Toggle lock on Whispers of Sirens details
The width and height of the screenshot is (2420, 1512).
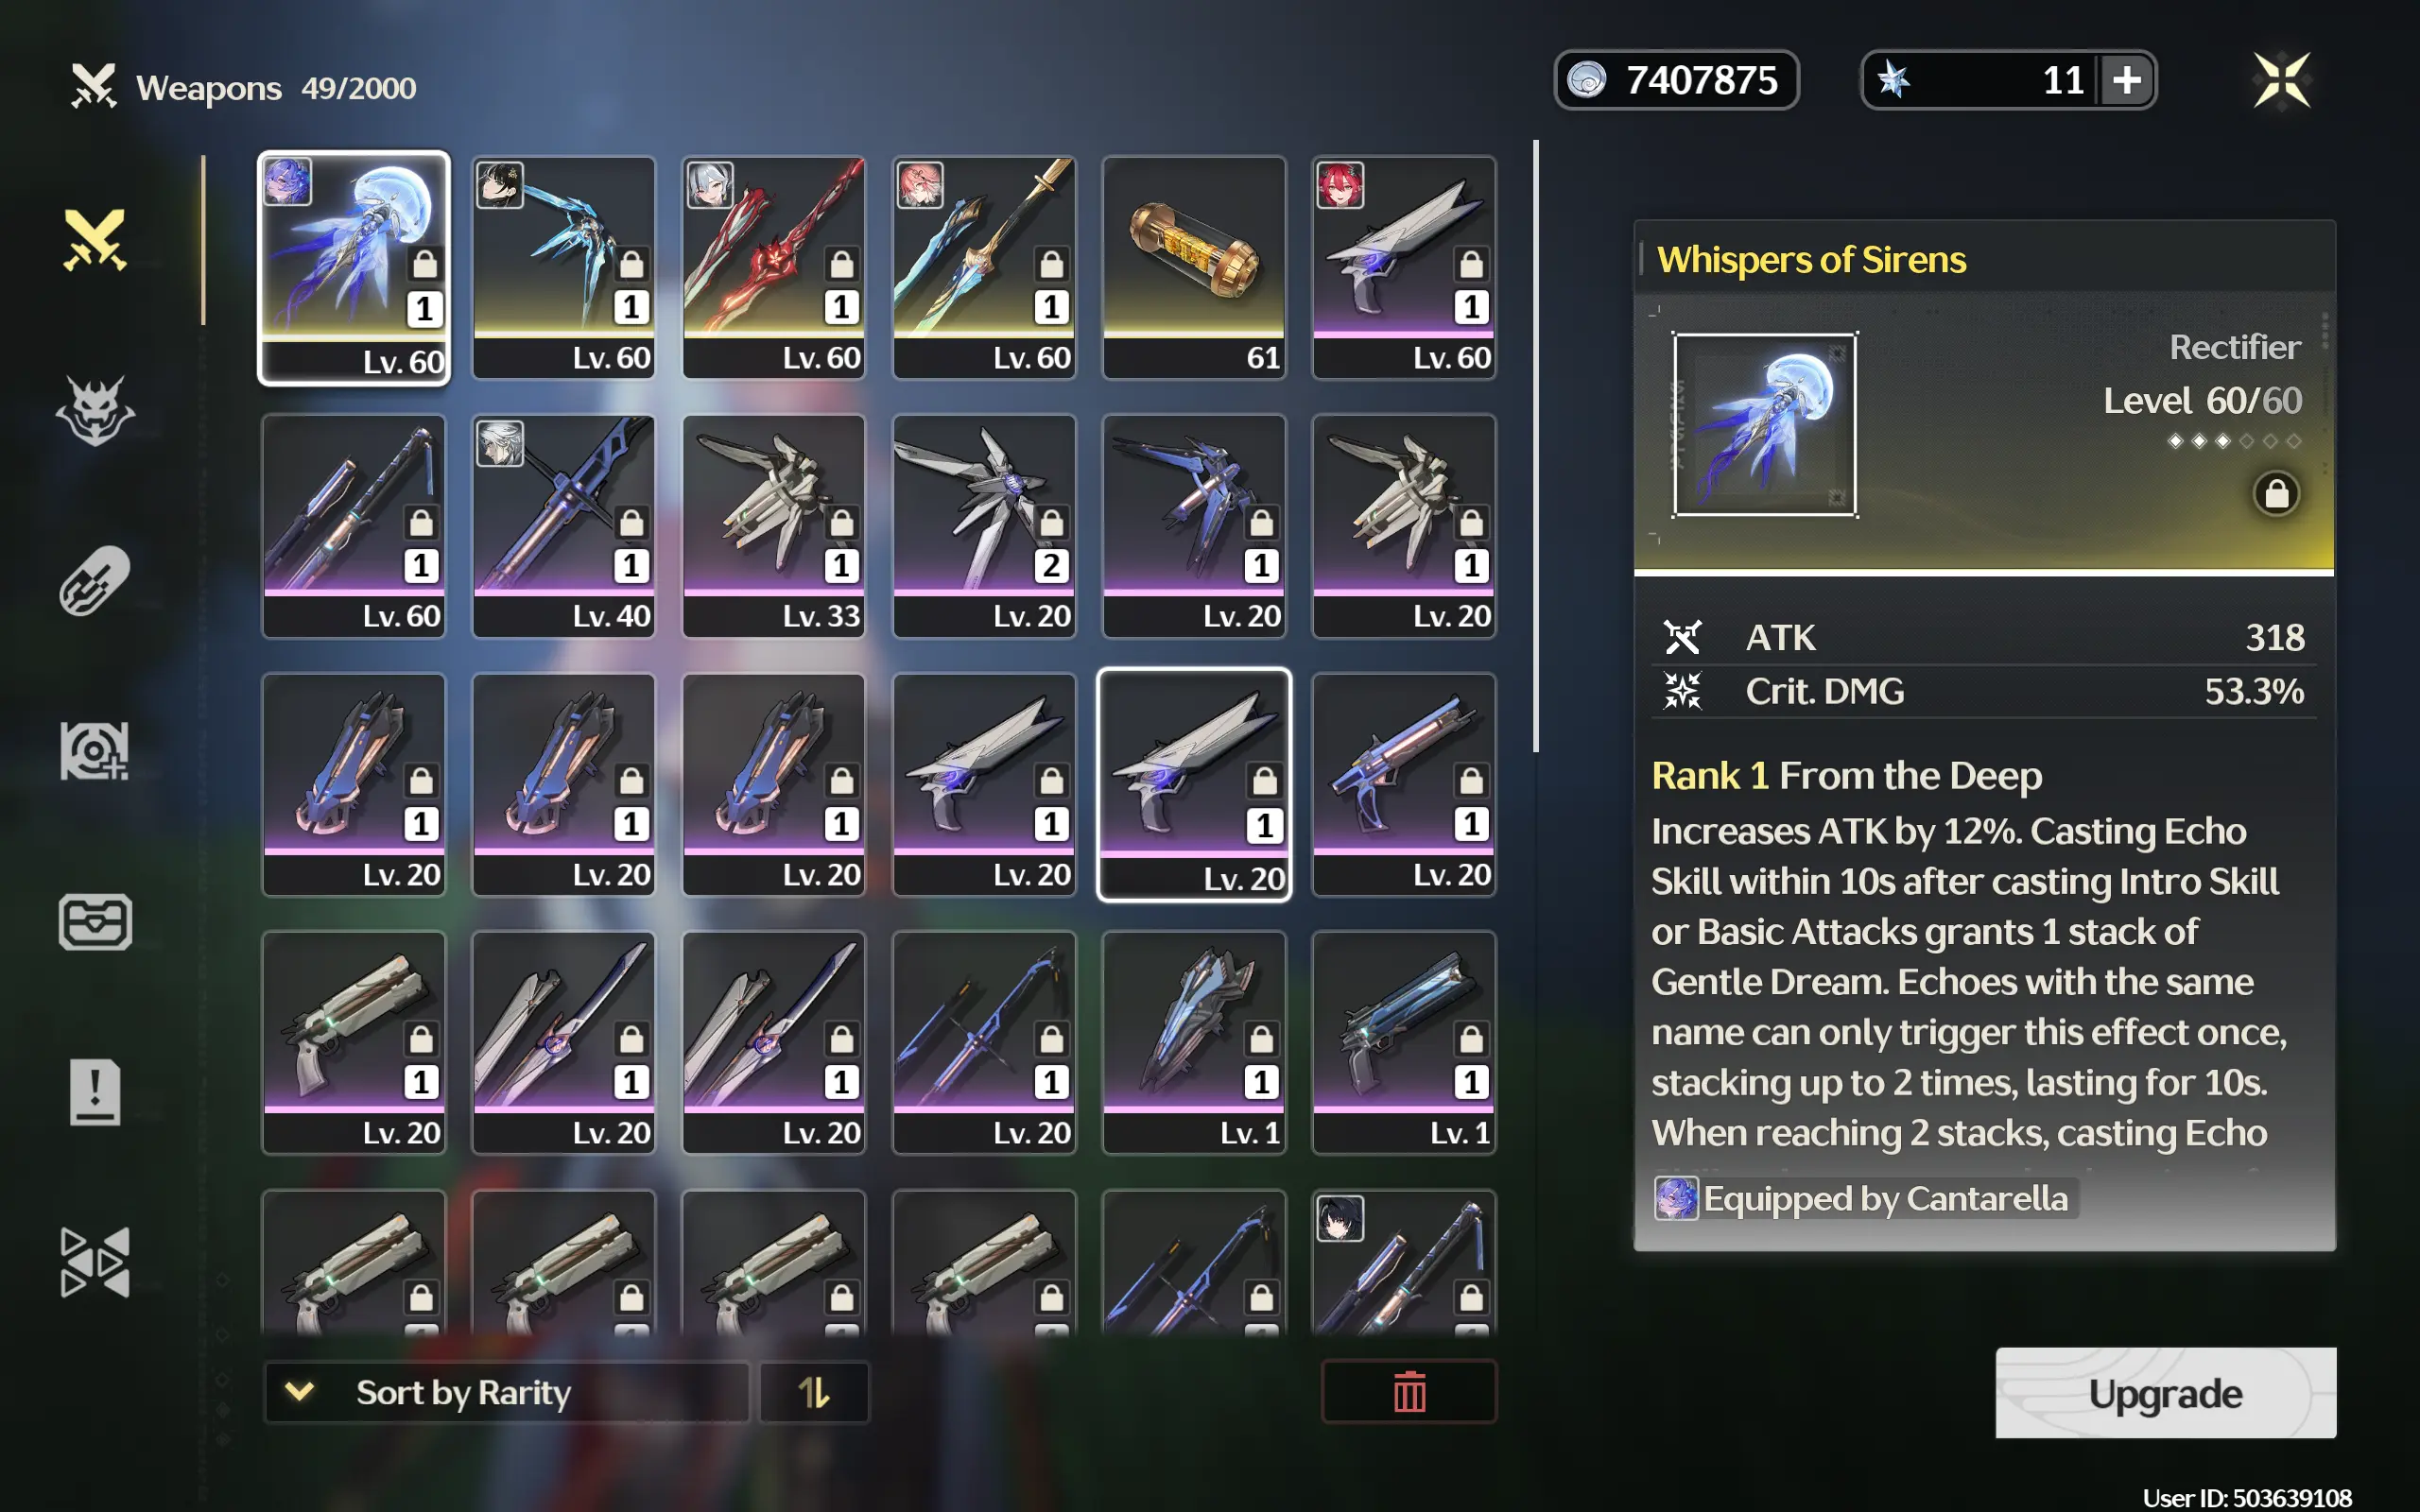pyautogui.click(x=2276, y=494)
